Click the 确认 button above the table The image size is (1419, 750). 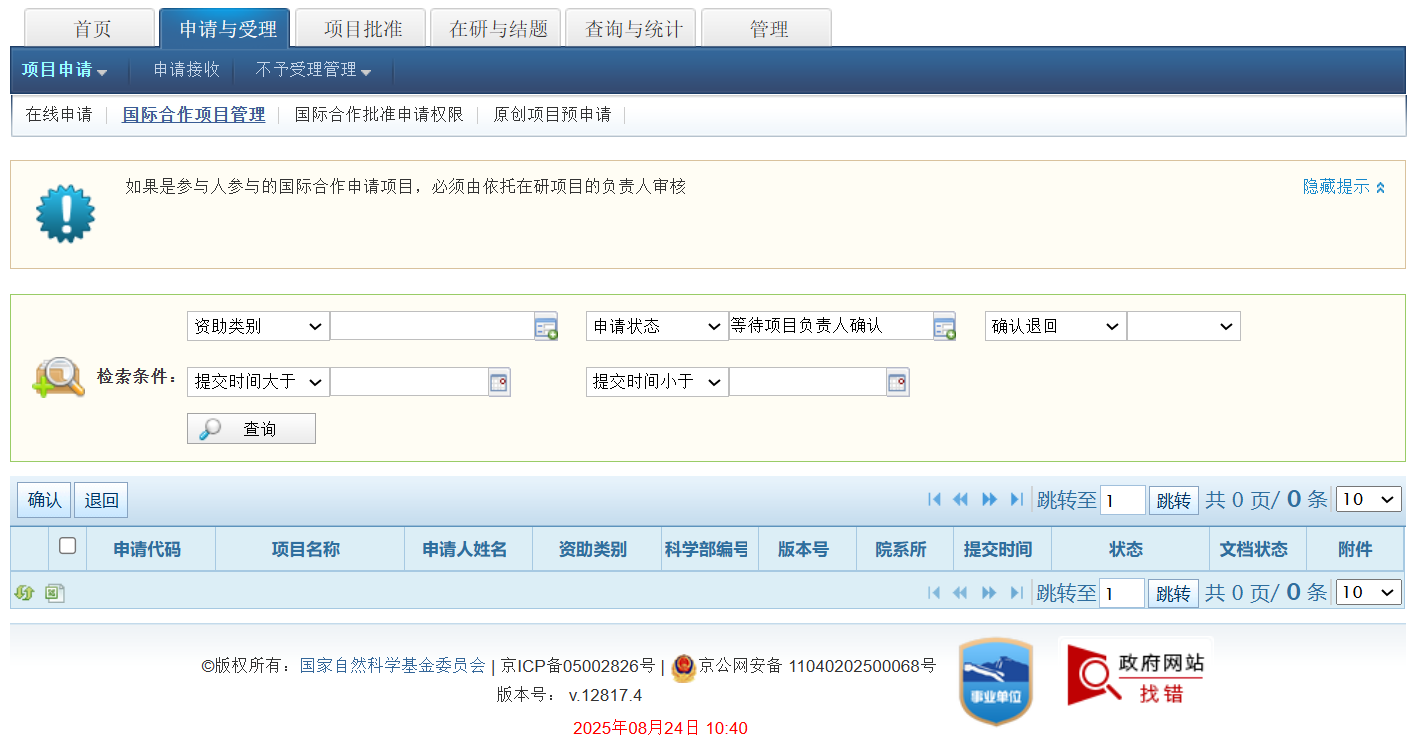coord(44,500)
